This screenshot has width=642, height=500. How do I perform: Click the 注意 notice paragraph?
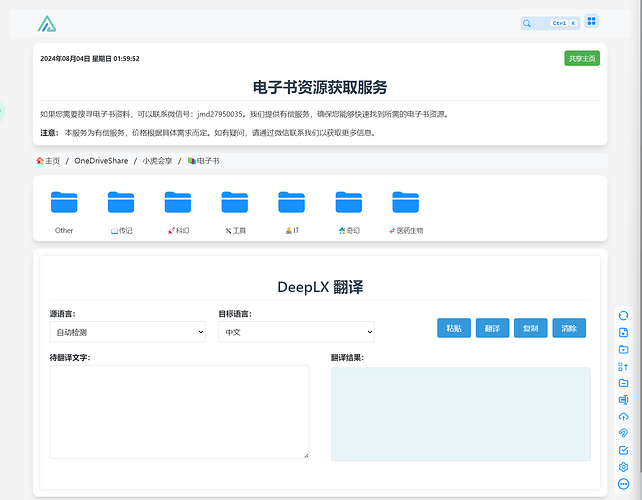208,133
